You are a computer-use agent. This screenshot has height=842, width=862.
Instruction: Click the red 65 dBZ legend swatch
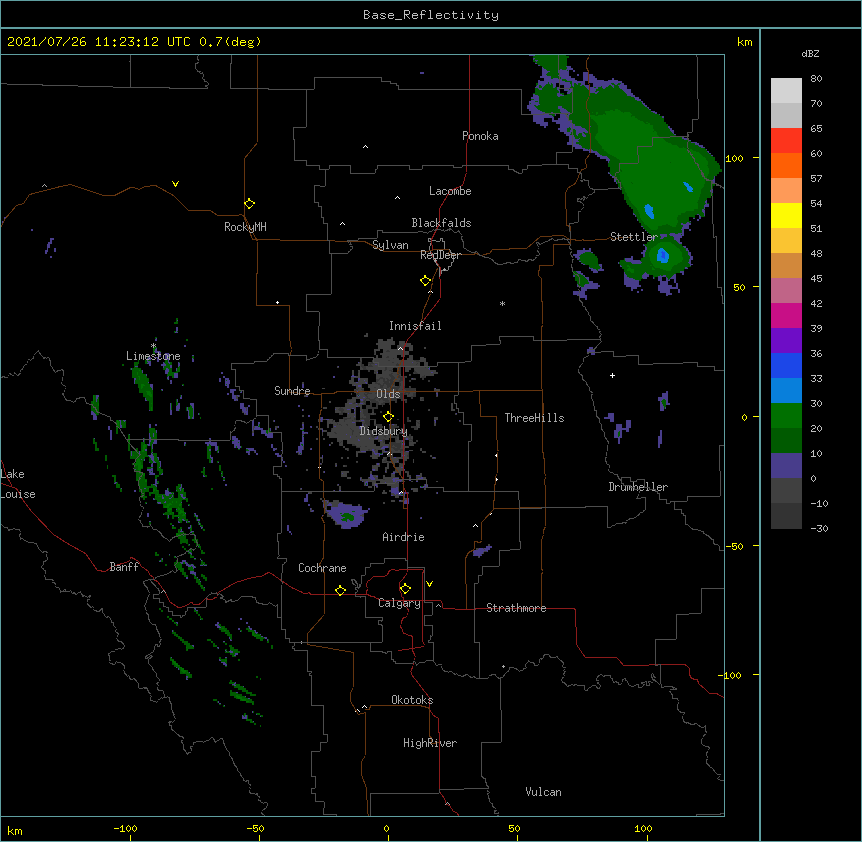[x=786, y=140]
